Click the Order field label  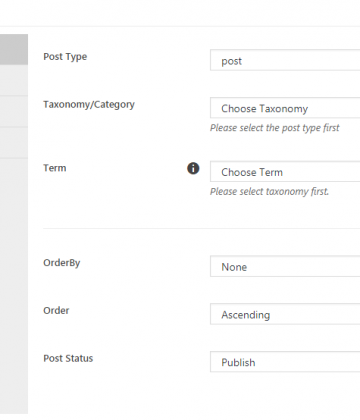pyautogui.click(x=56, y=310)
